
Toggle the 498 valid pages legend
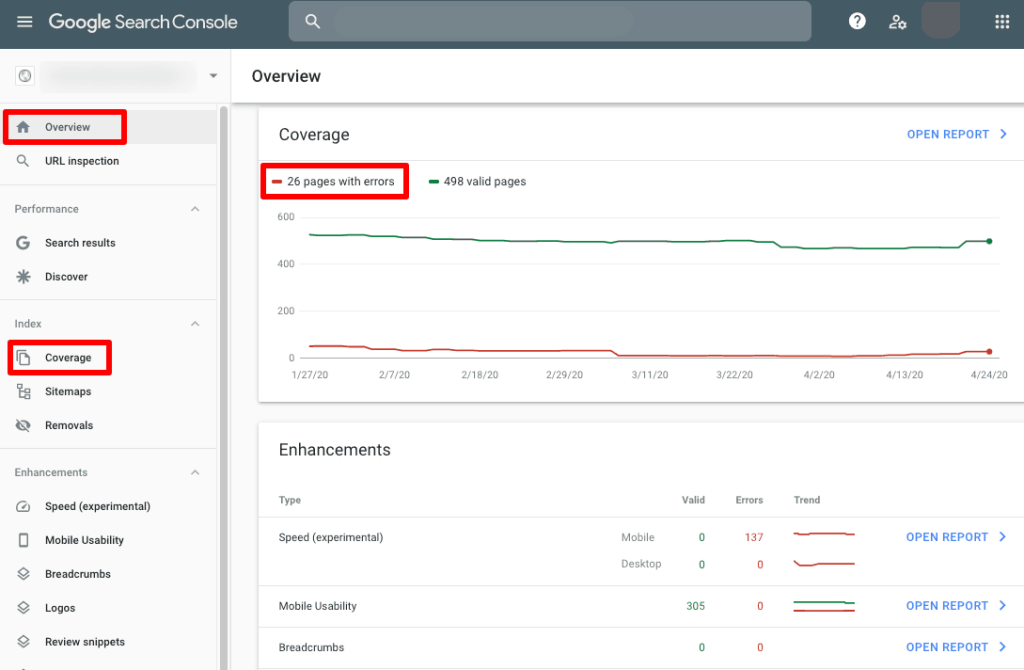(477, 182)
